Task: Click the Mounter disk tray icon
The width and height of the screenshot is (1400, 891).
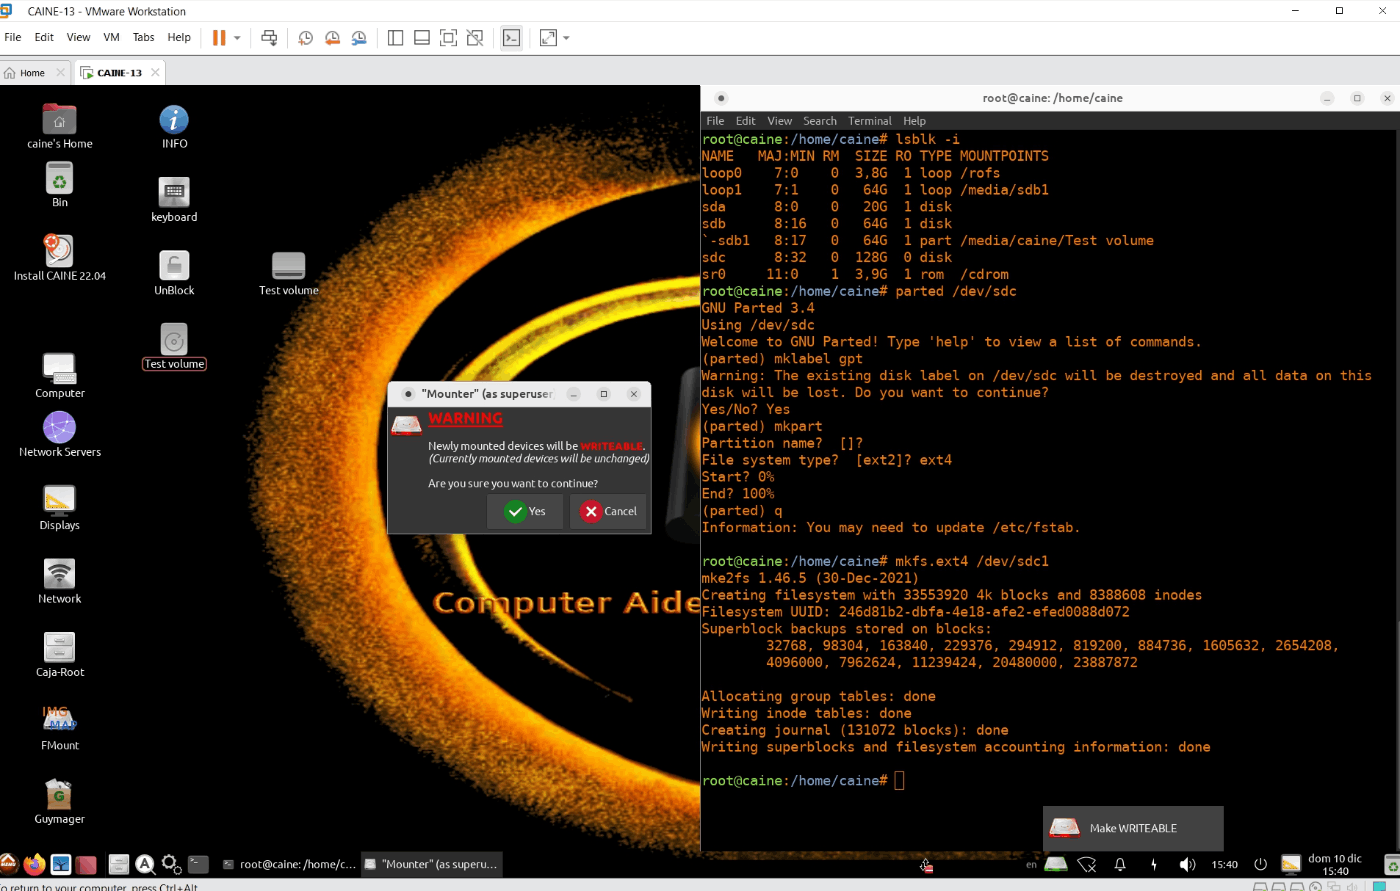Action: [1056, 864]
